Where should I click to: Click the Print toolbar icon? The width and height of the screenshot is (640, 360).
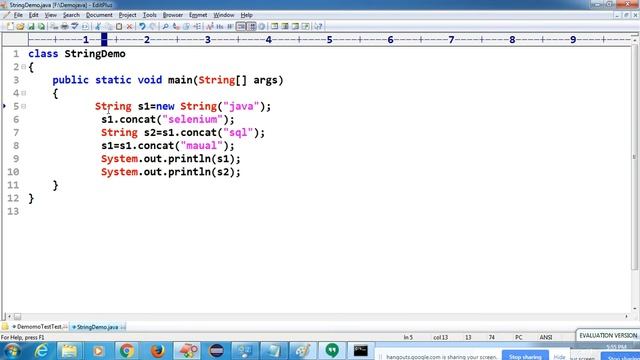[x=64, y=27]
